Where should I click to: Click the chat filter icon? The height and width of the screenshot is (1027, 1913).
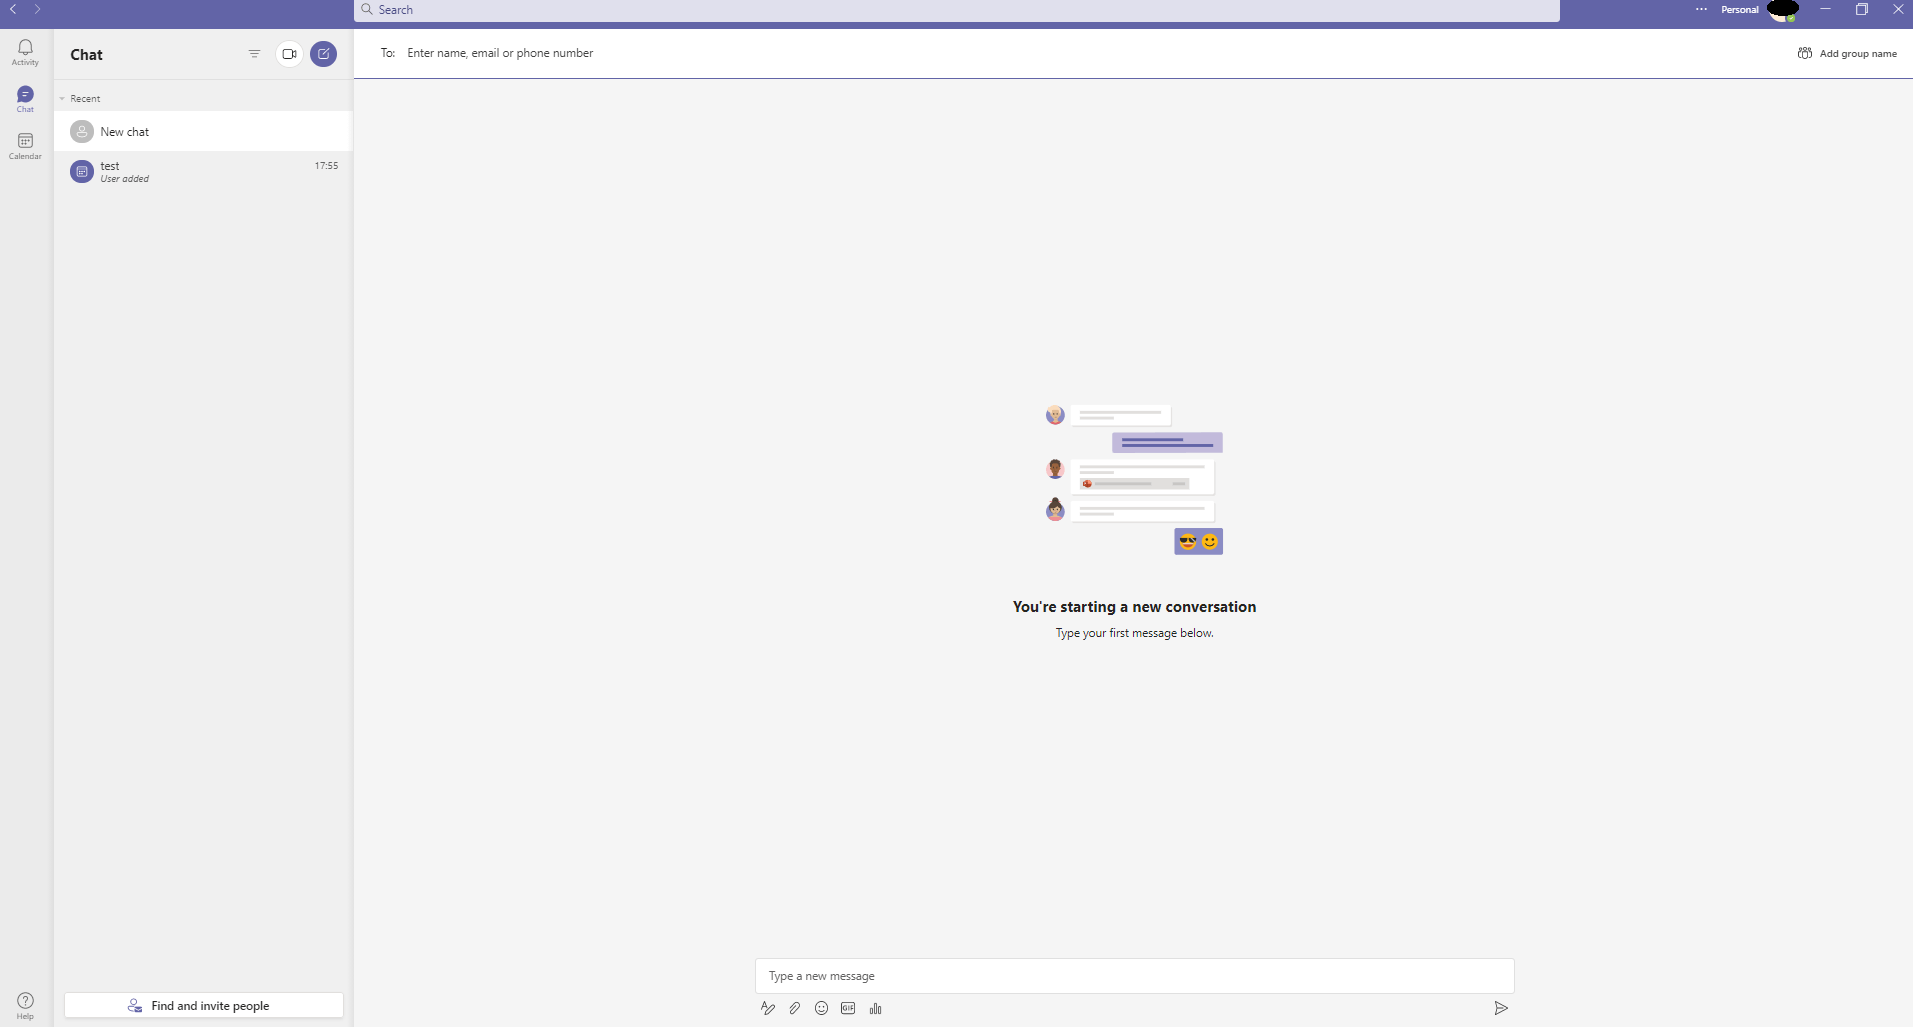[x=254, y=54]
